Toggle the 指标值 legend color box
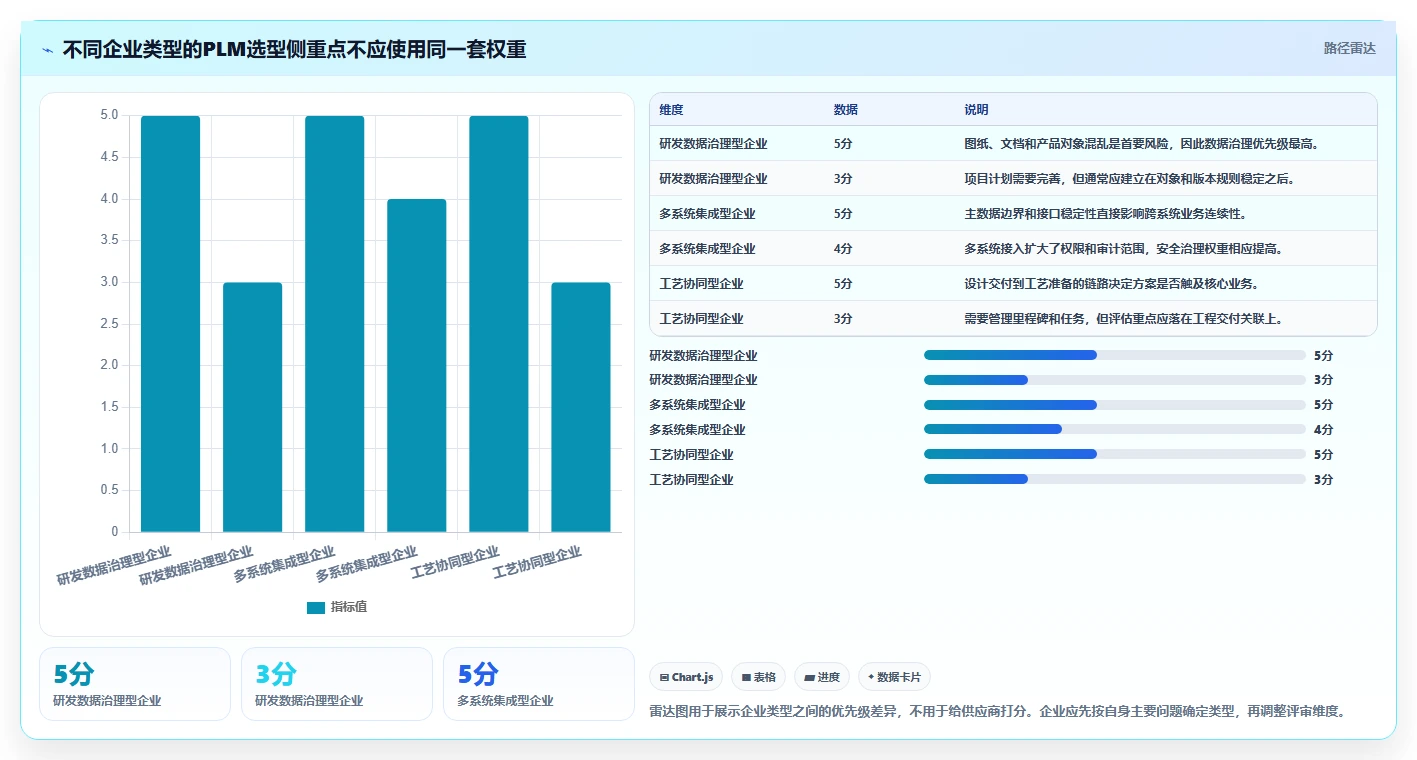Screen dimensions: 1417x760 (316, 607)
